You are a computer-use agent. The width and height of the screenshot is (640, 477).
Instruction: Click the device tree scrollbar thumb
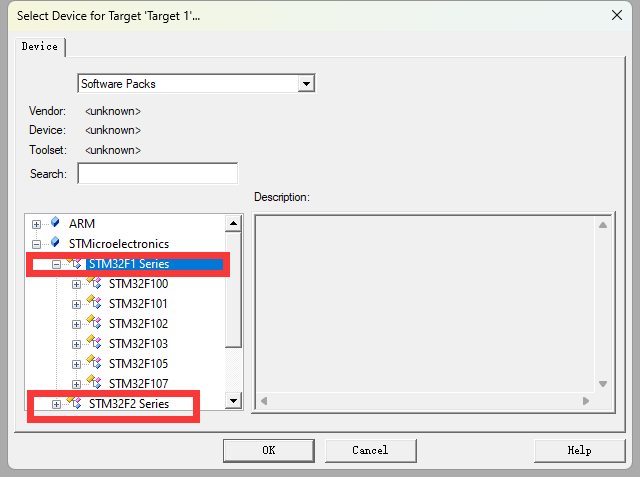coord(233,289)
